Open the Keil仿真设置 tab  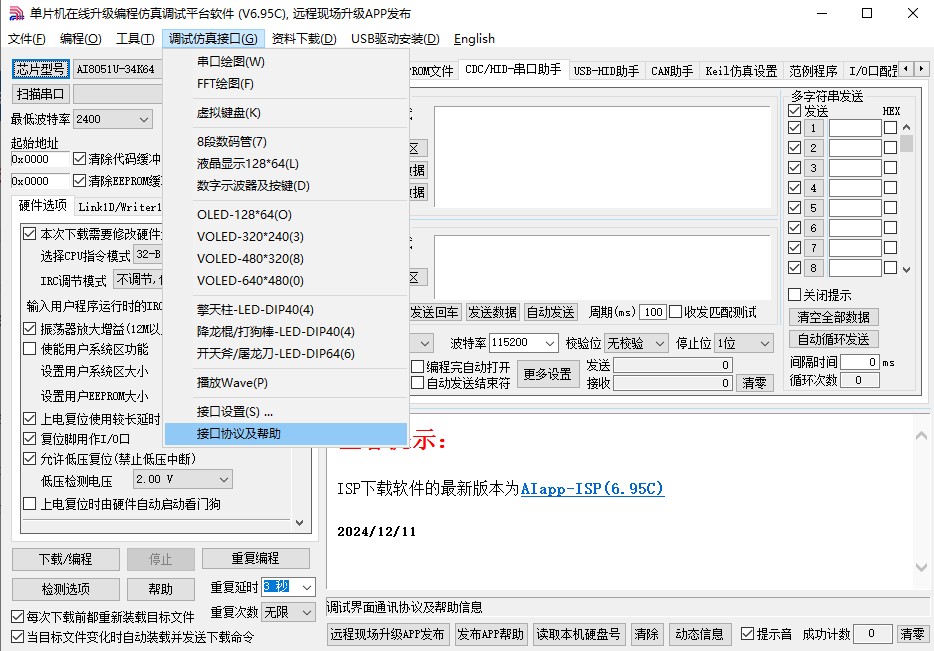click(741, 71)
